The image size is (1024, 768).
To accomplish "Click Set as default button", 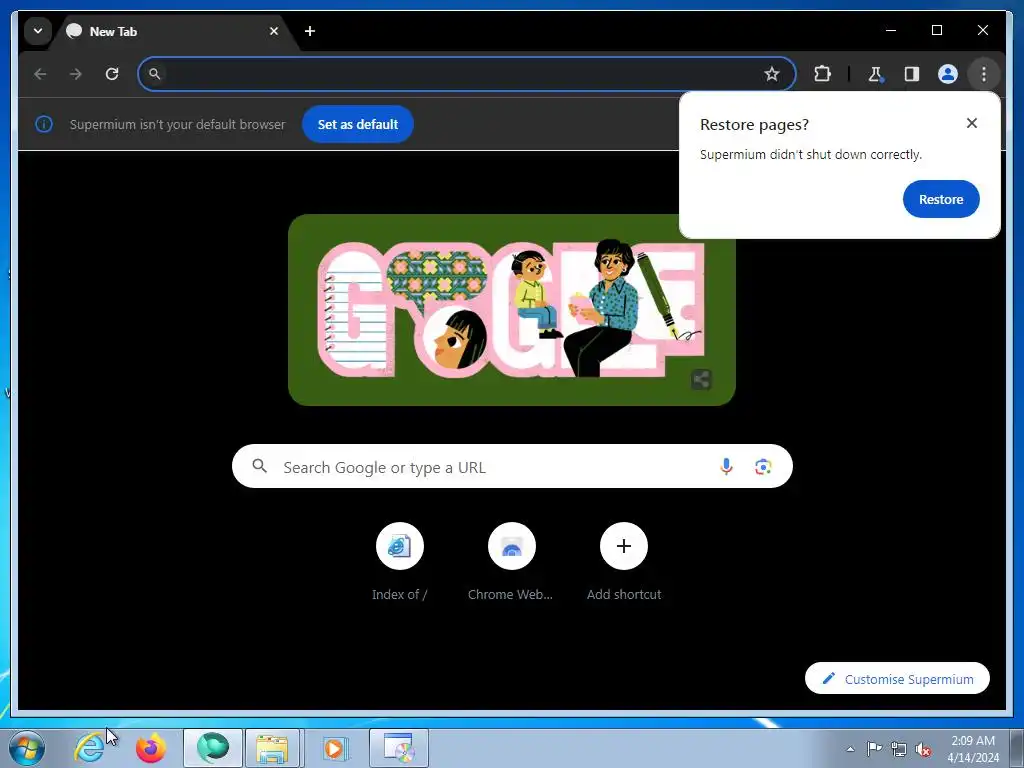I will pos(358,124).
